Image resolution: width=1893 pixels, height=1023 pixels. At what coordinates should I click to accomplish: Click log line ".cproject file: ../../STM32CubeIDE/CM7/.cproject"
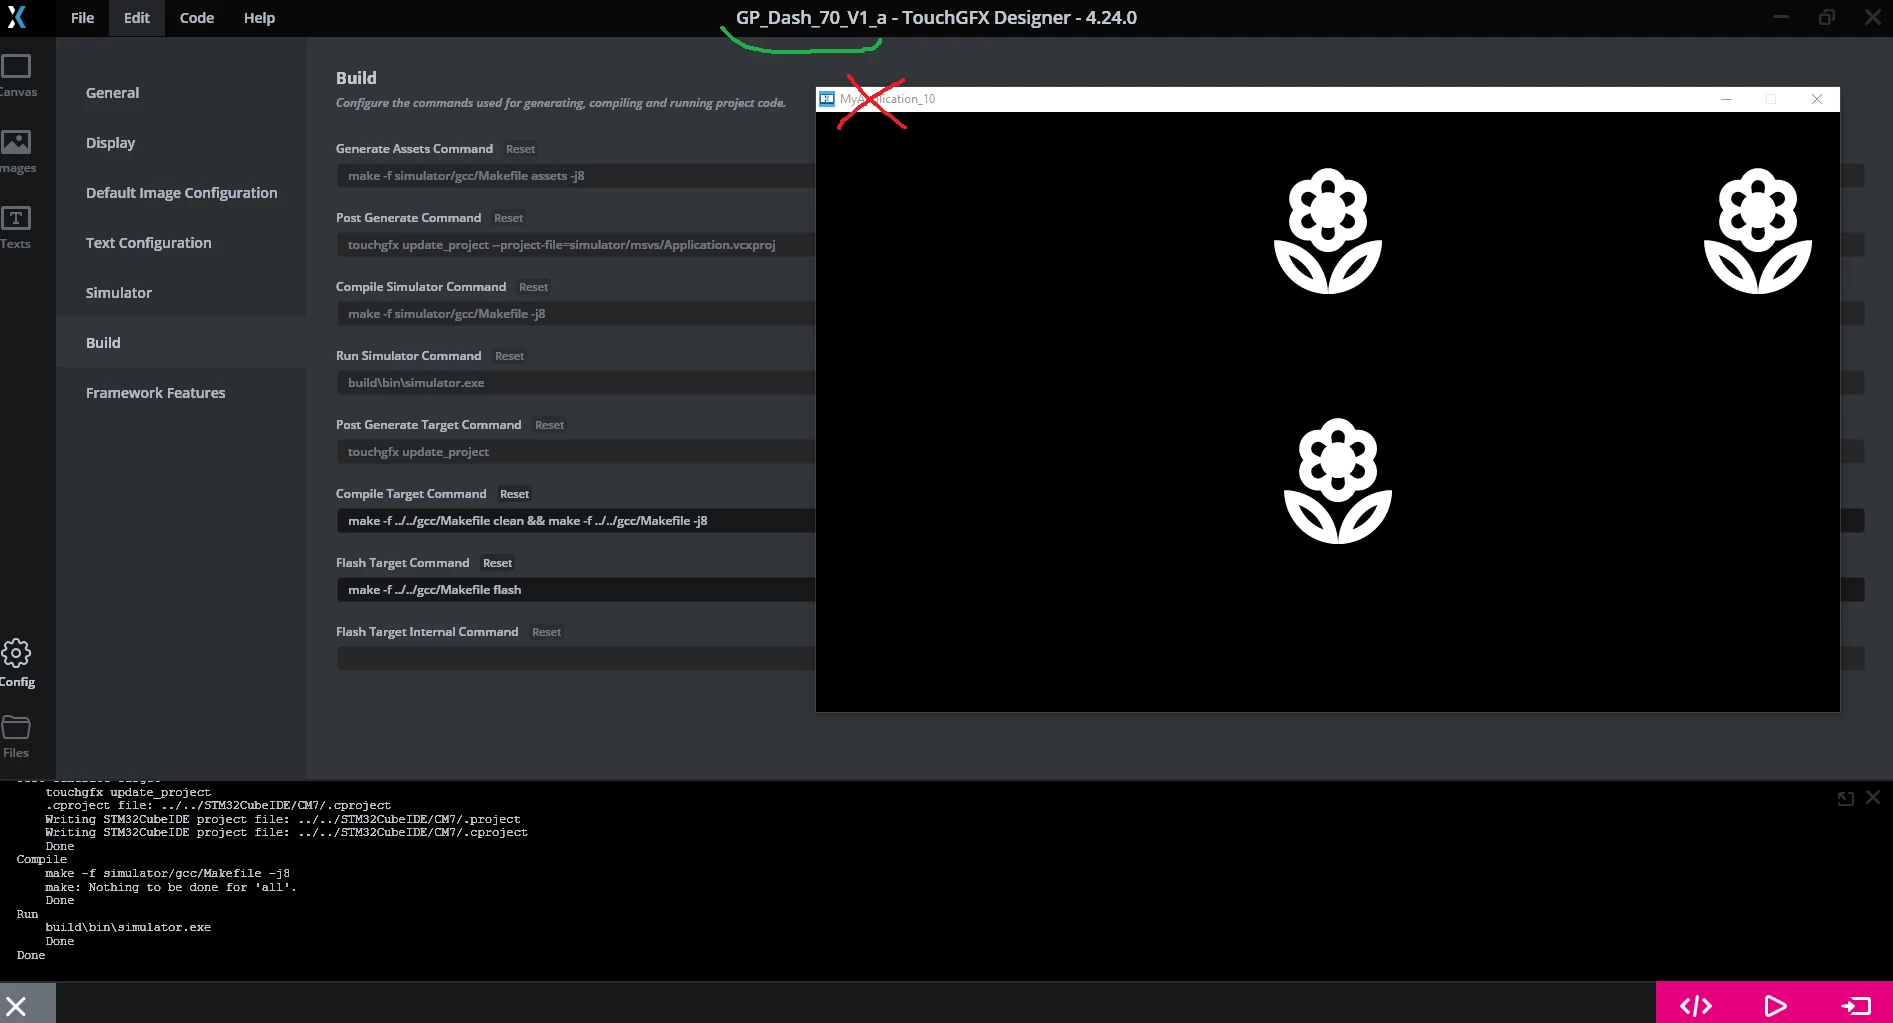point(218,805)
